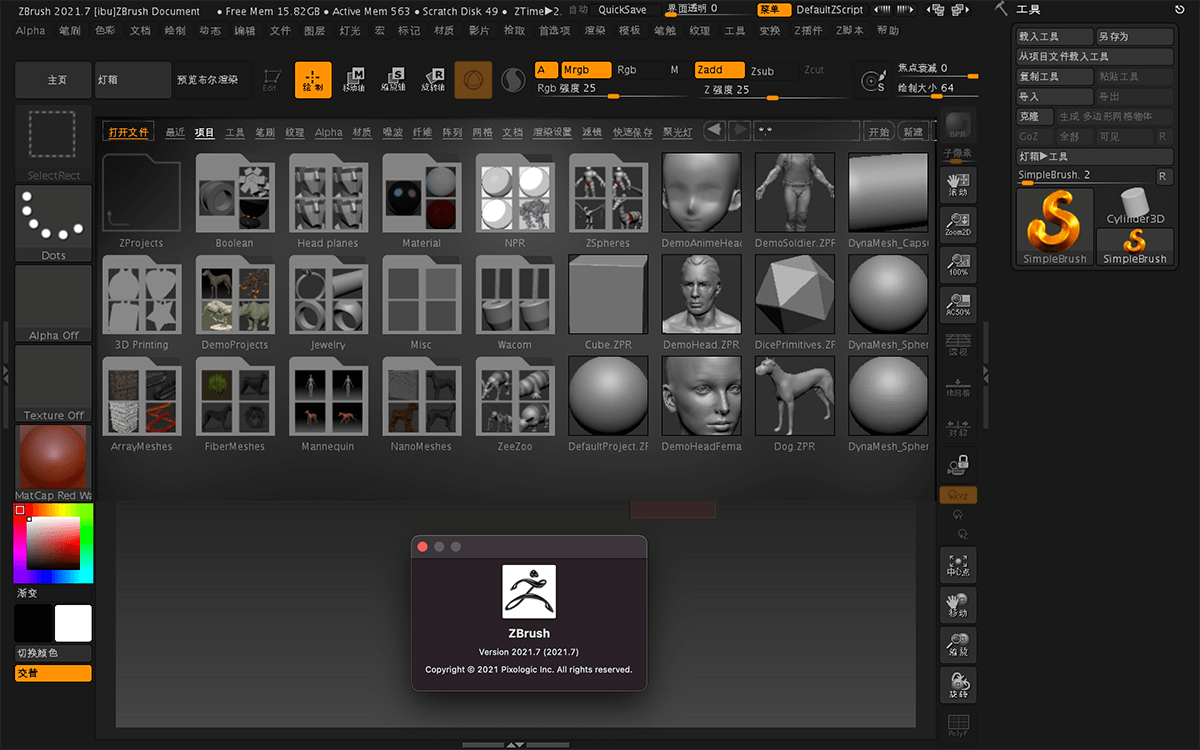Viewport: 1200px width, 750px height.
Task: Click the PolyF polyframe icon
Action: click(x=958, y=726)
